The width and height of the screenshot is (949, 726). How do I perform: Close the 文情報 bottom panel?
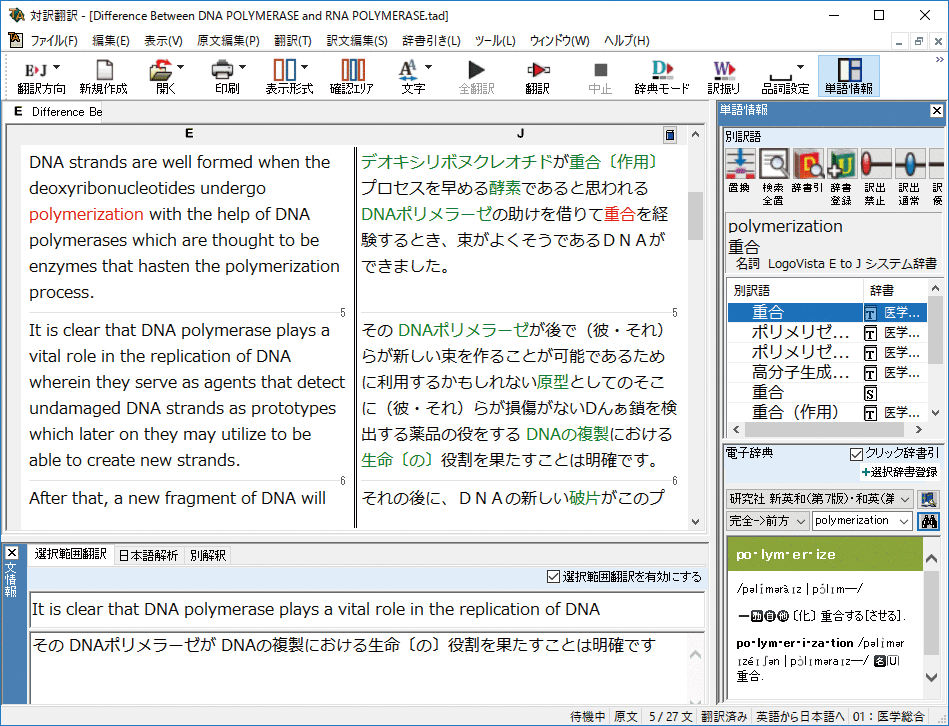point(11,552)
